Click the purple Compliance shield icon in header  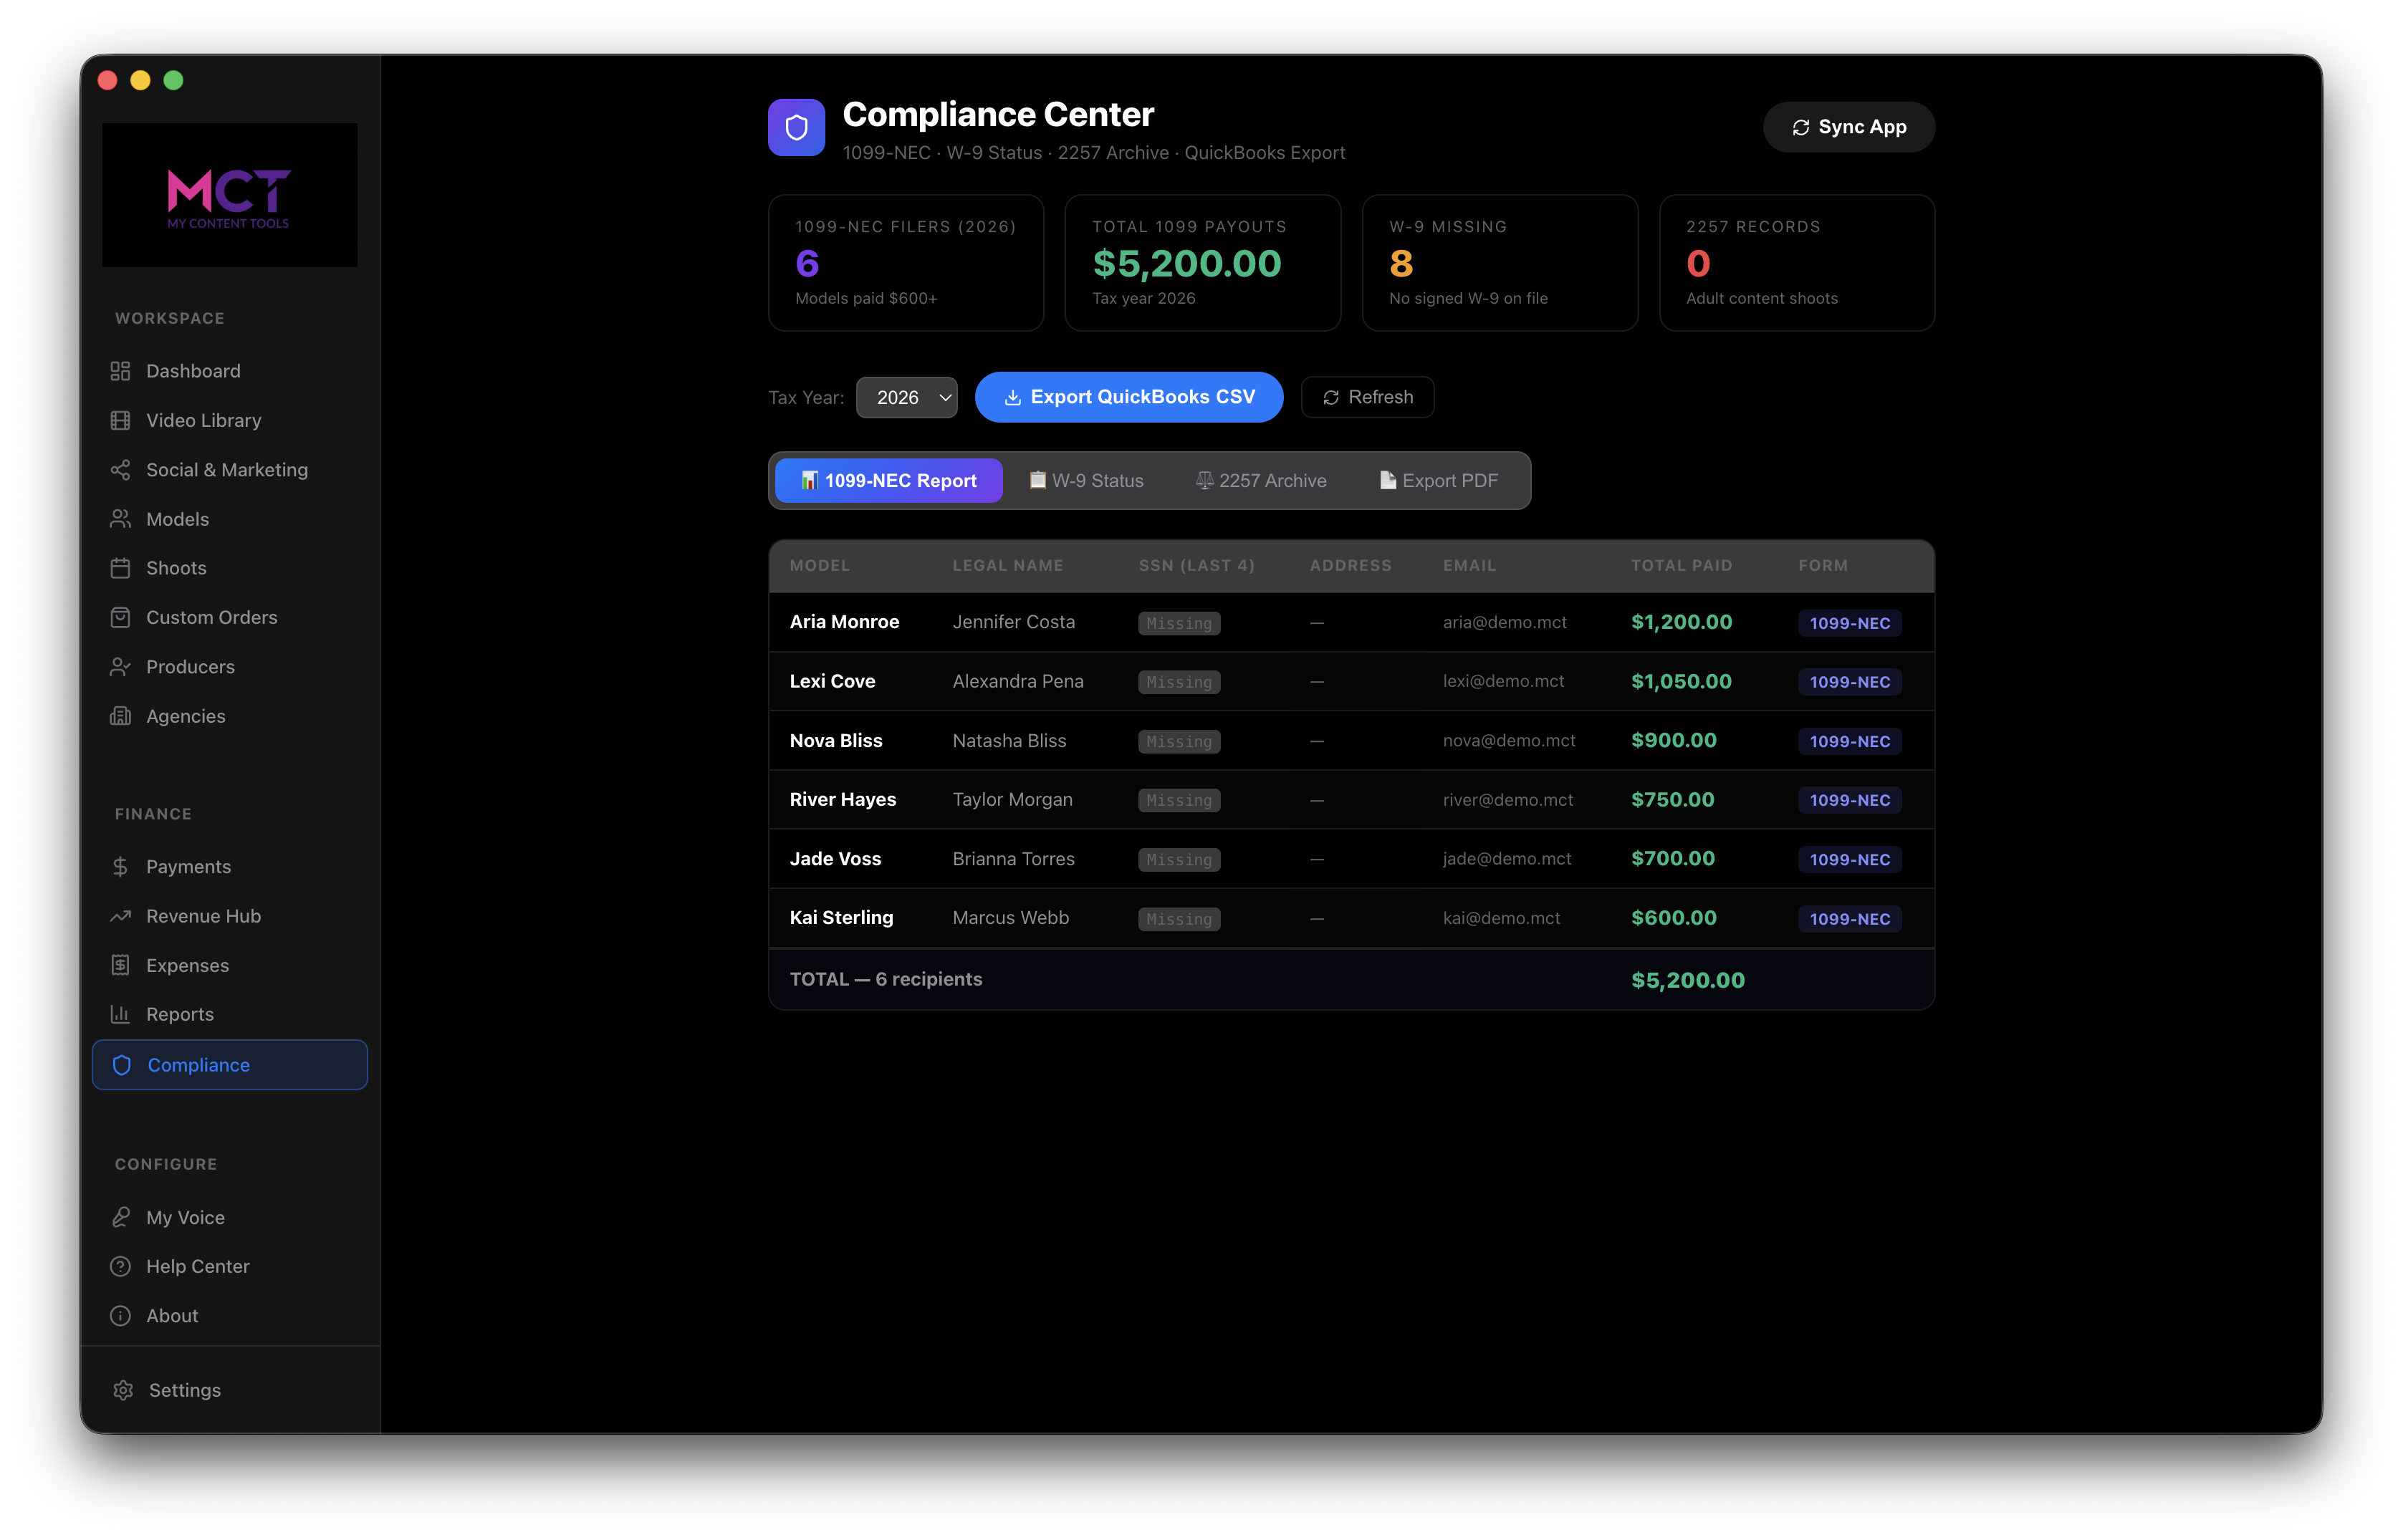(795, 127)
